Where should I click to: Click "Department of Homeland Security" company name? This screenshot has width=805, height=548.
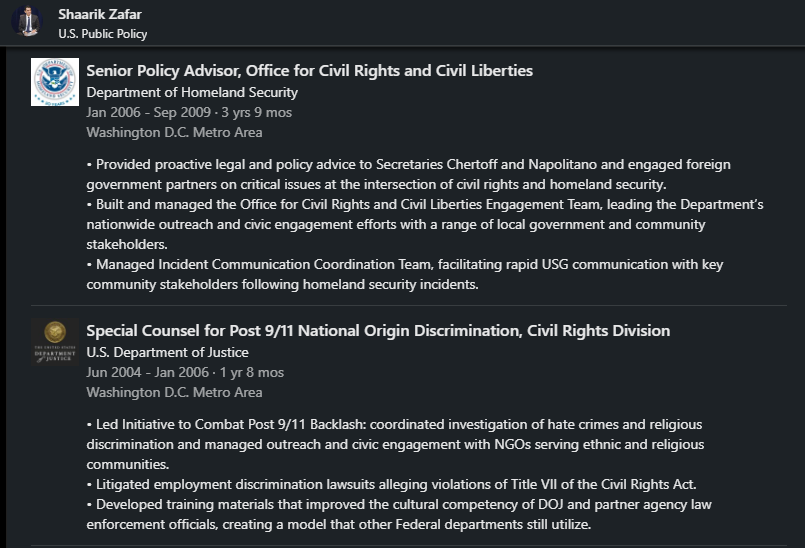[192, 92]
